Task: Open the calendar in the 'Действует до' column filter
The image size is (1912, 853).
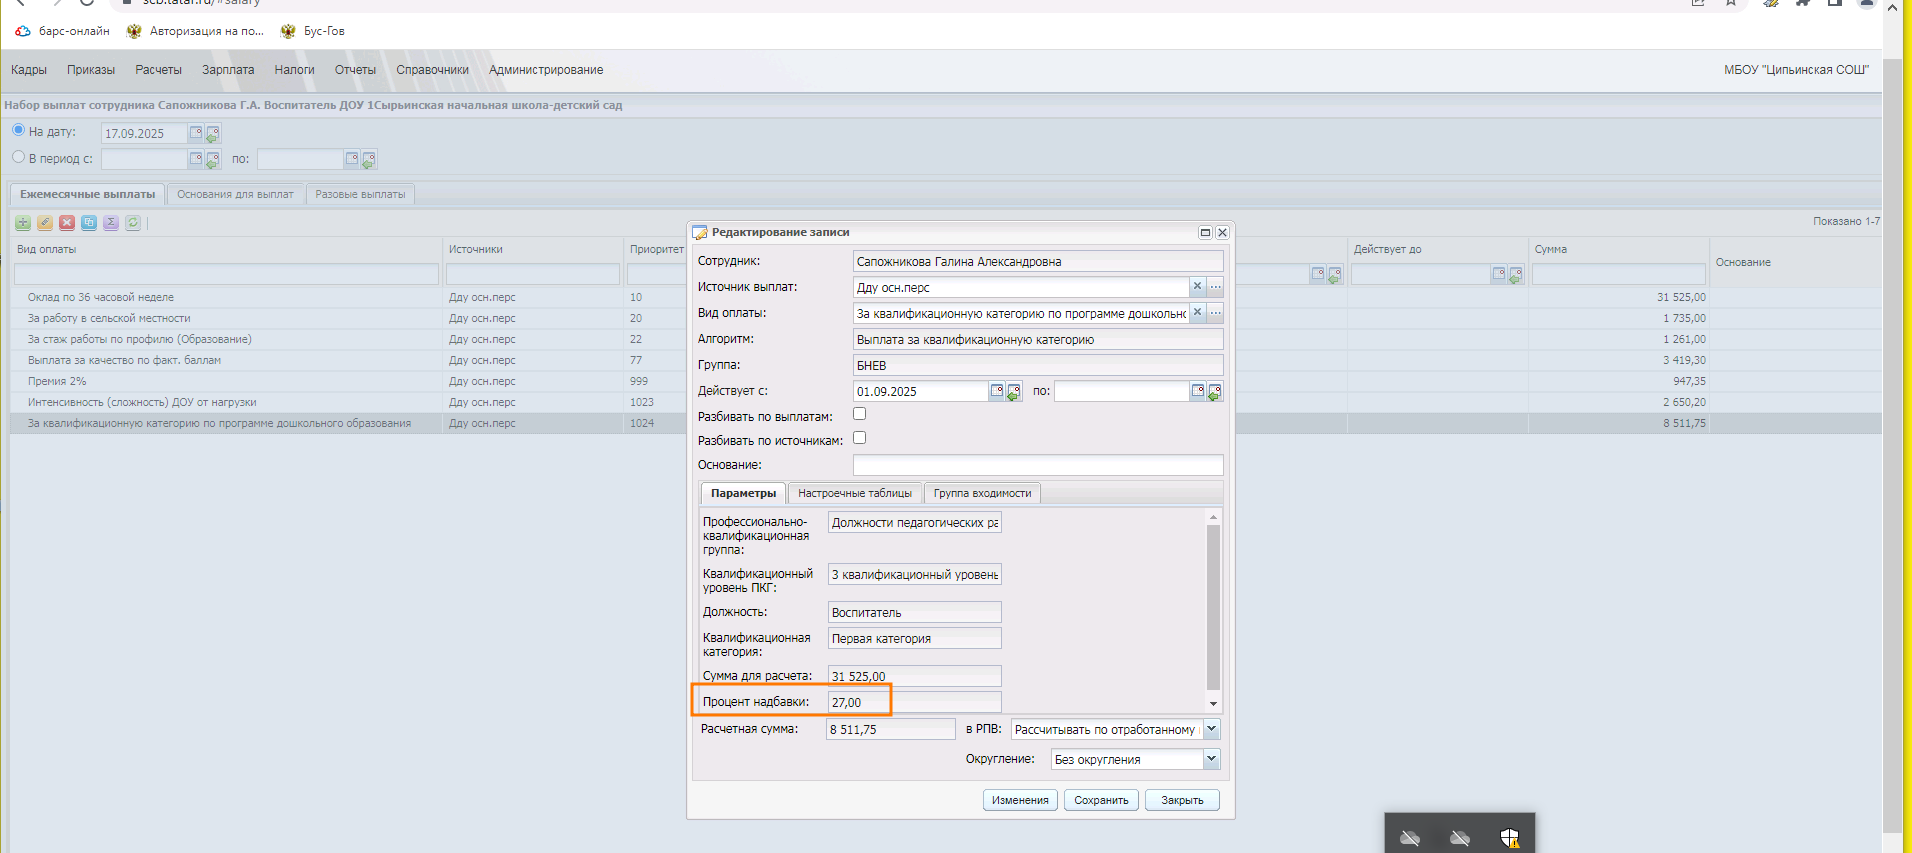Action: [1499, 274]
